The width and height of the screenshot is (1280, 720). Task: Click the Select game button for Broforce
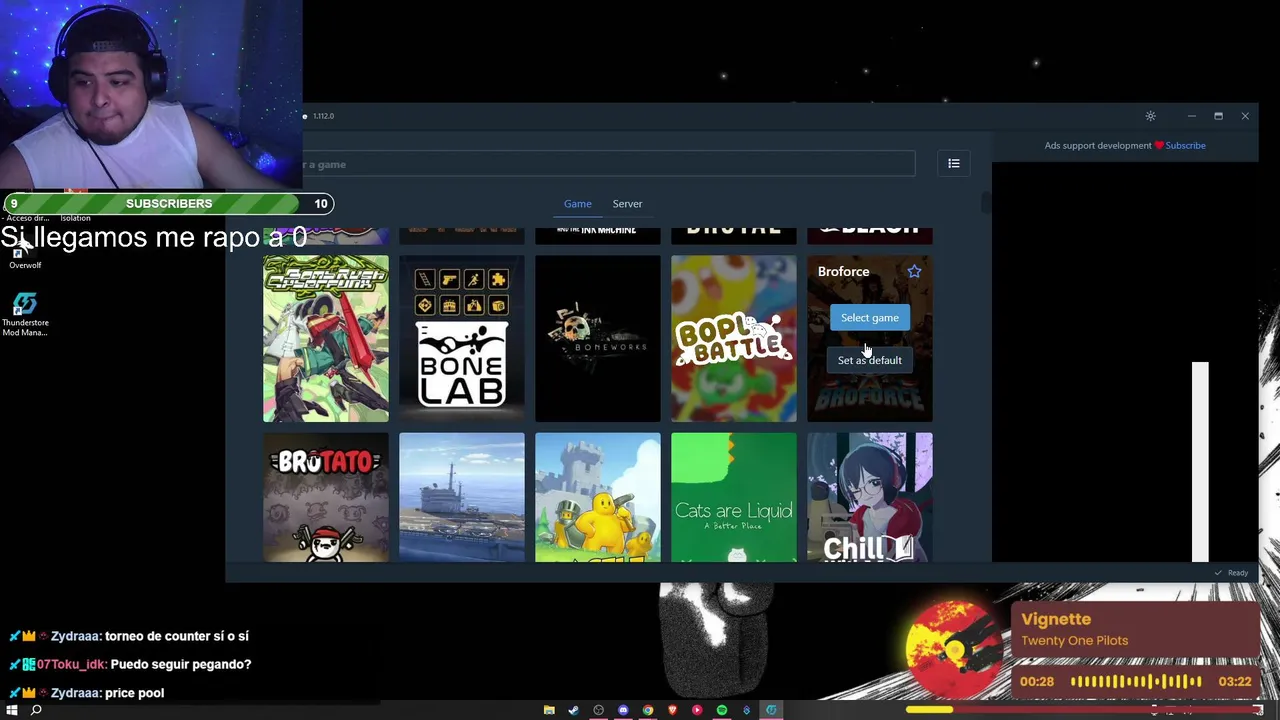(x=869, y=318)
